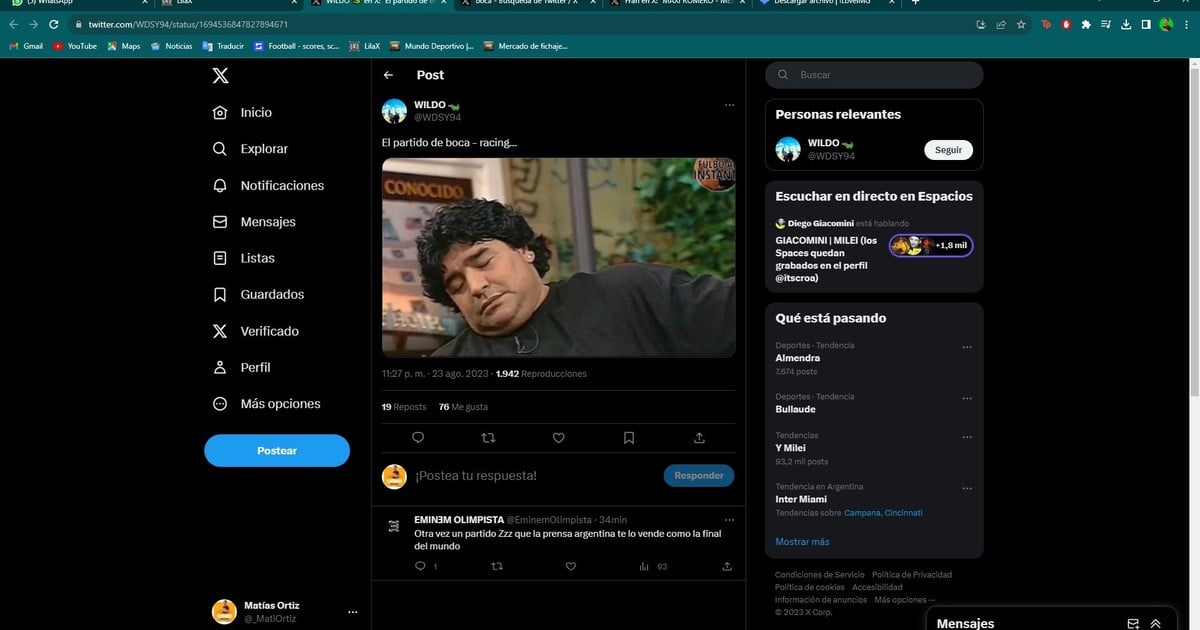1200x630 pixels.
Task: Open the YouTube bookmark
Action: [75, 46]
